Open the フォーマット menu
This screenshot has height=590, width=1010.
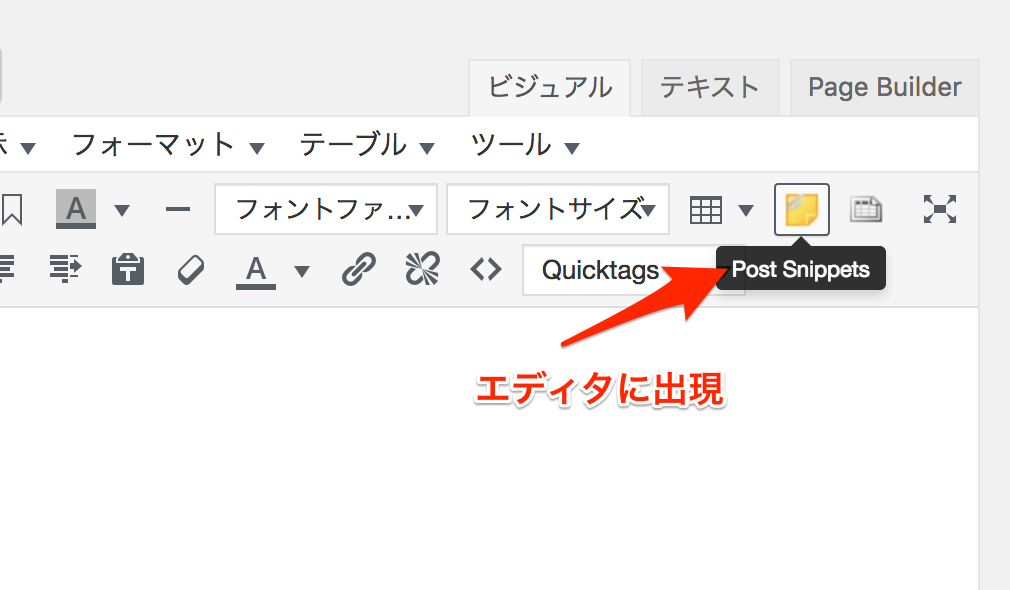click(167, 145)
